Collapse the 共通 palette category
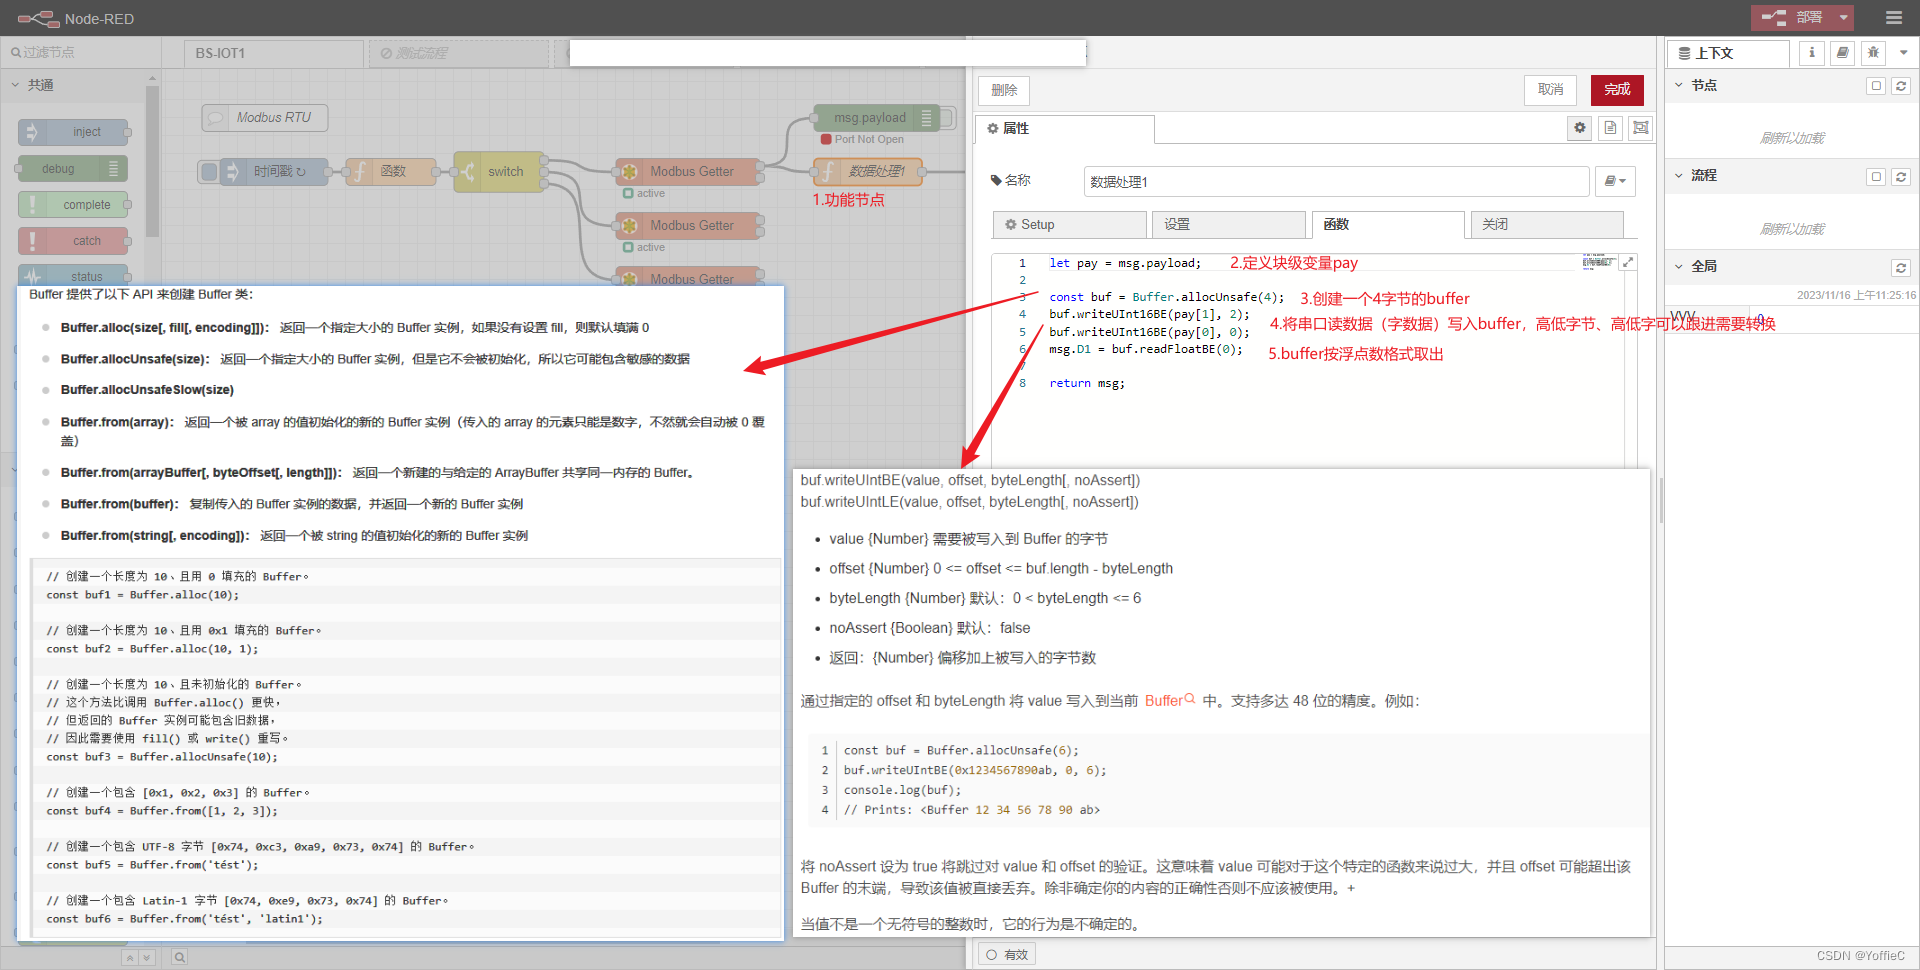1920x970 pixels. (x=15, y=85)
